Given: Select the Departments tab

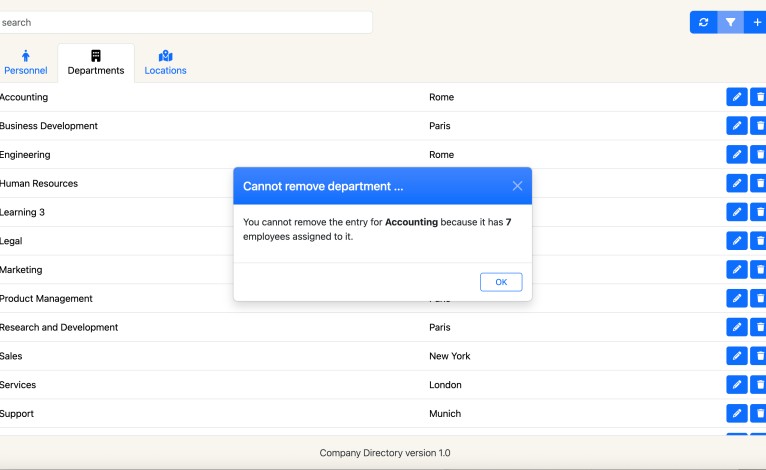Looking at the screenshot, I should coord(96,63).
